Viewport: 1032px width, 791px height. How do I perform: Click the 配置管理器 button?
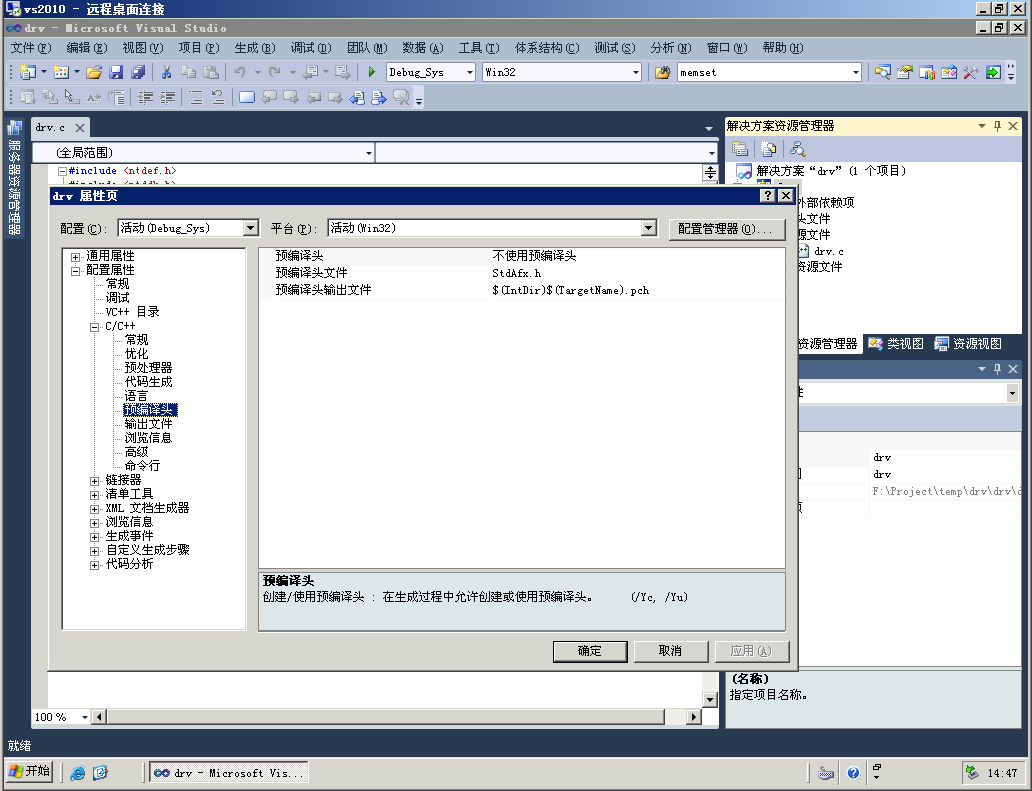[726, 229]
